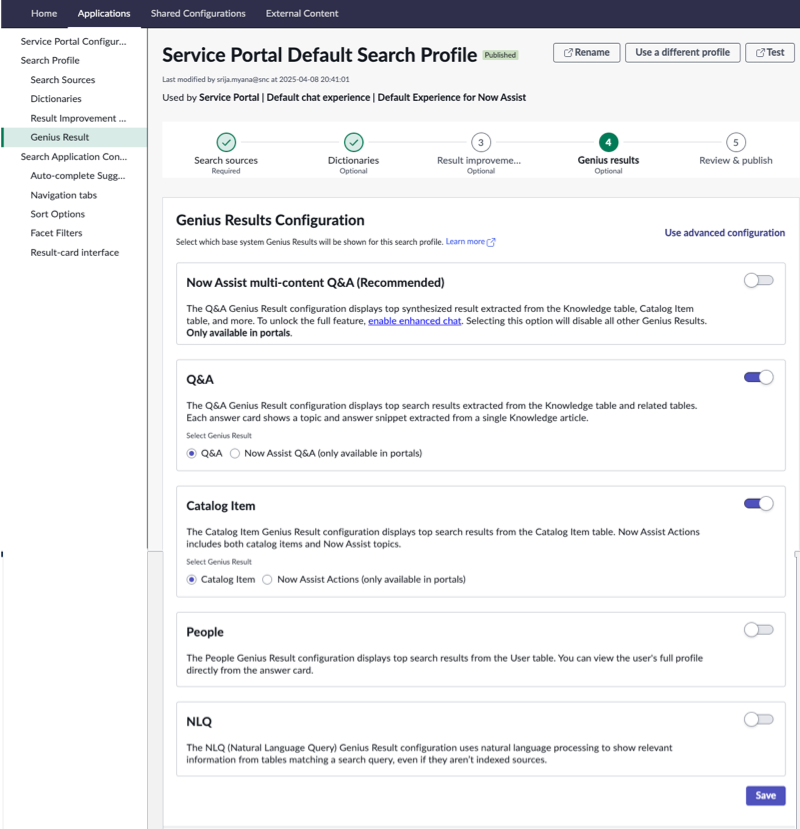800x829 pixels.
Task: Click the Dictionaries completed step circle
Action: pyautogui.click(x=353, y=142)
